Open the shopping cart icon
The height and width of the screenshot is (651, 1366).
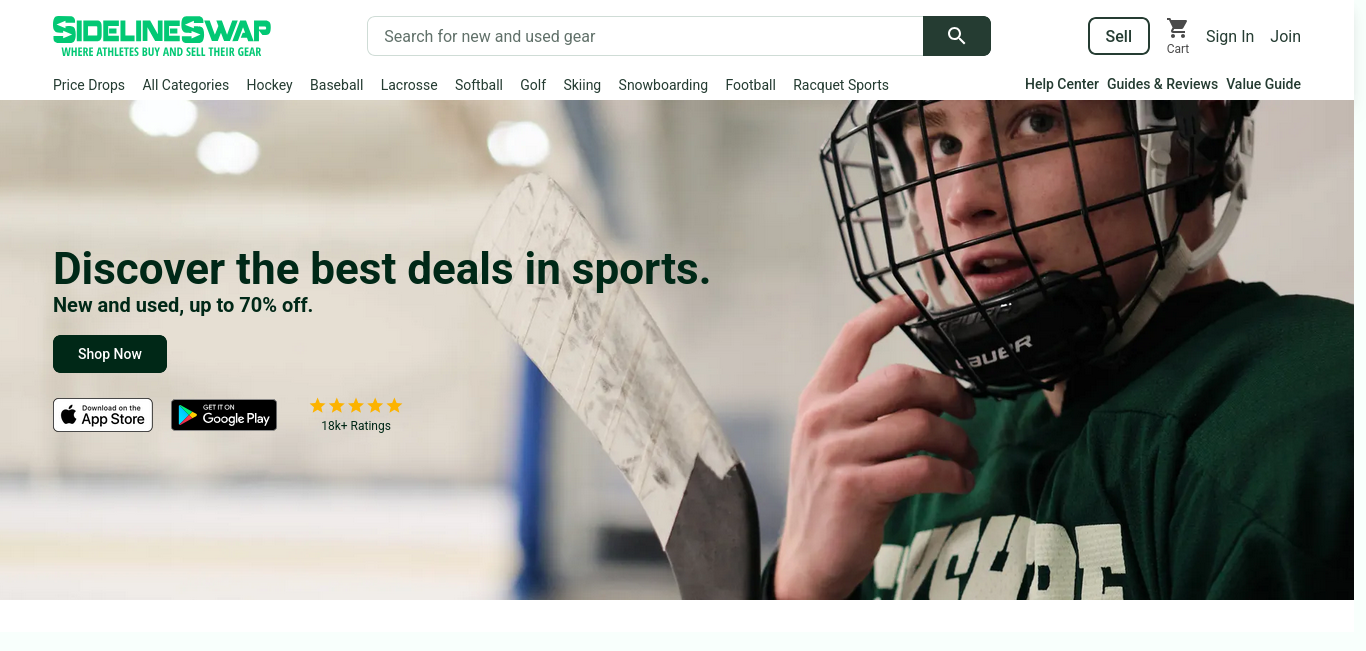pos(1178,29)
